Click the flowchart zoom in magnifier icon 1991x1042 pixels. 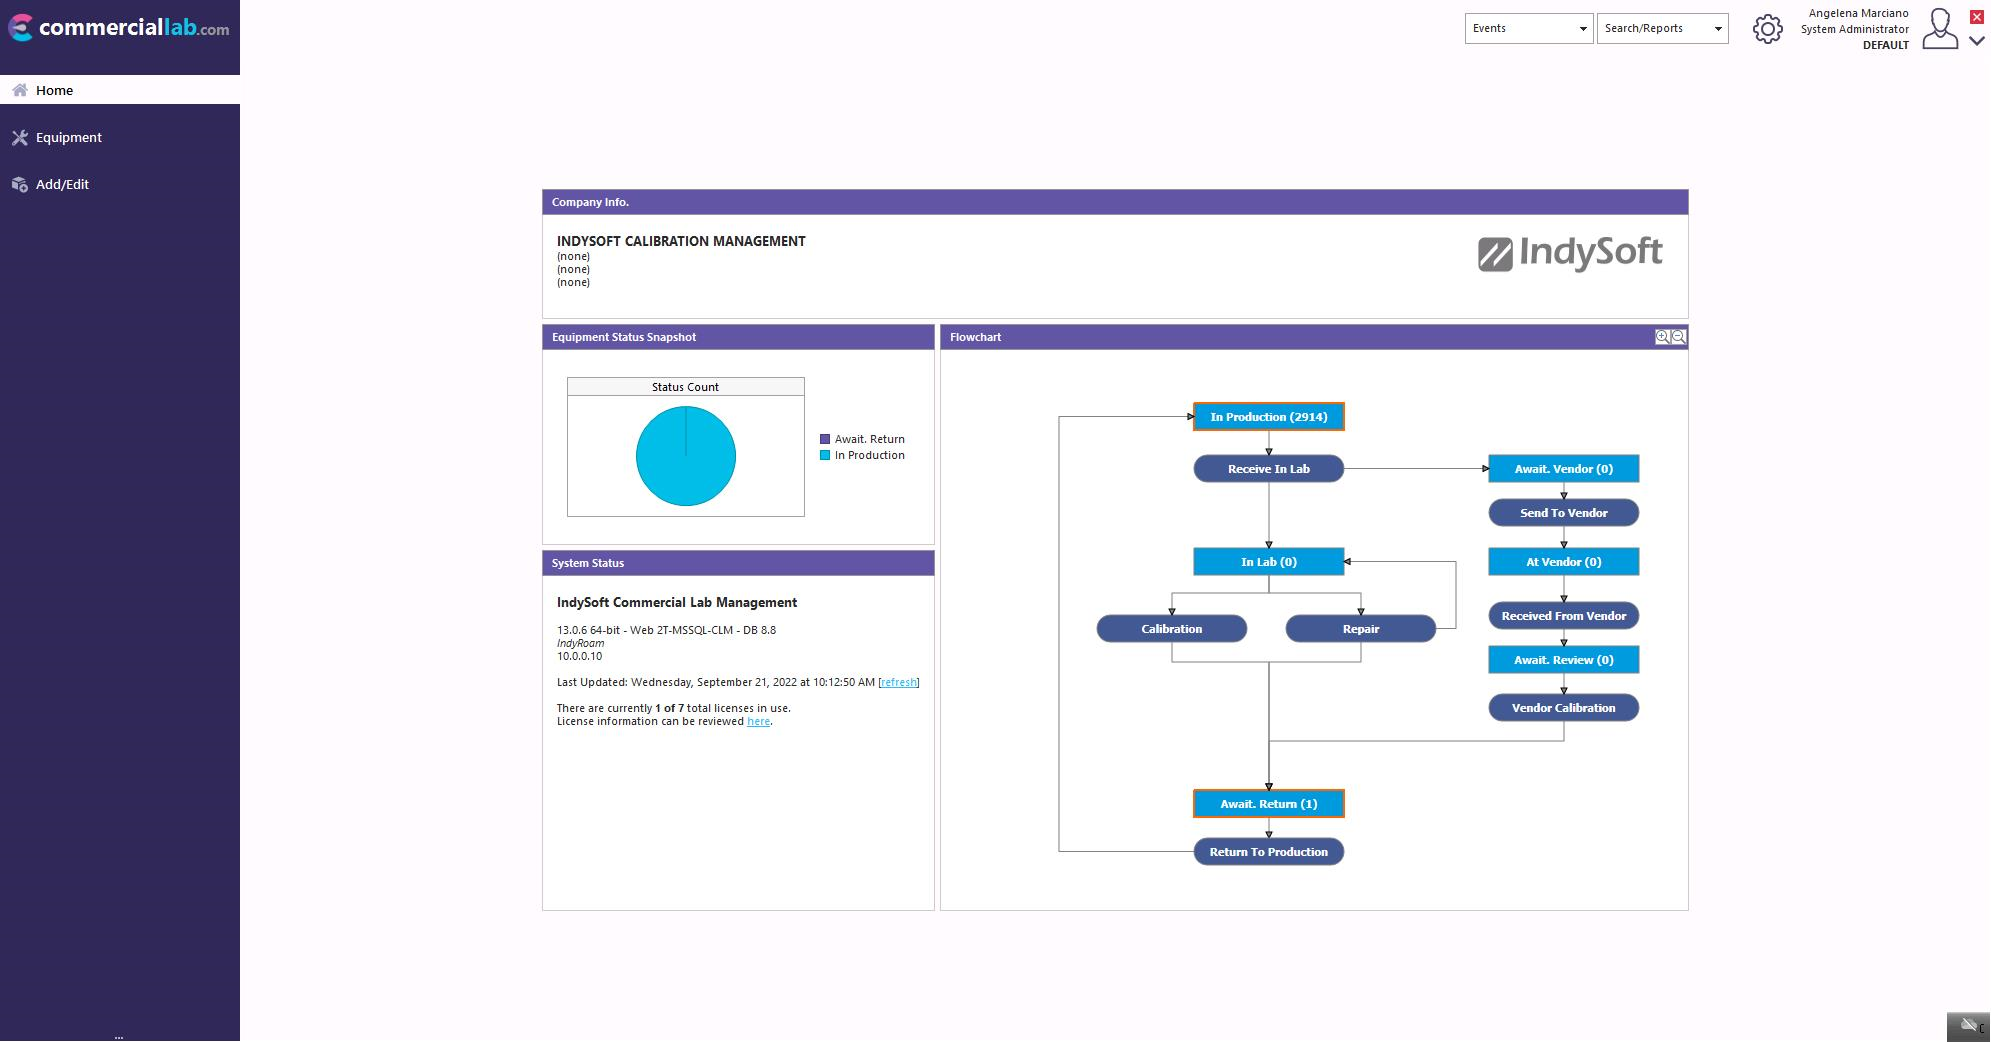(1662, 337)
